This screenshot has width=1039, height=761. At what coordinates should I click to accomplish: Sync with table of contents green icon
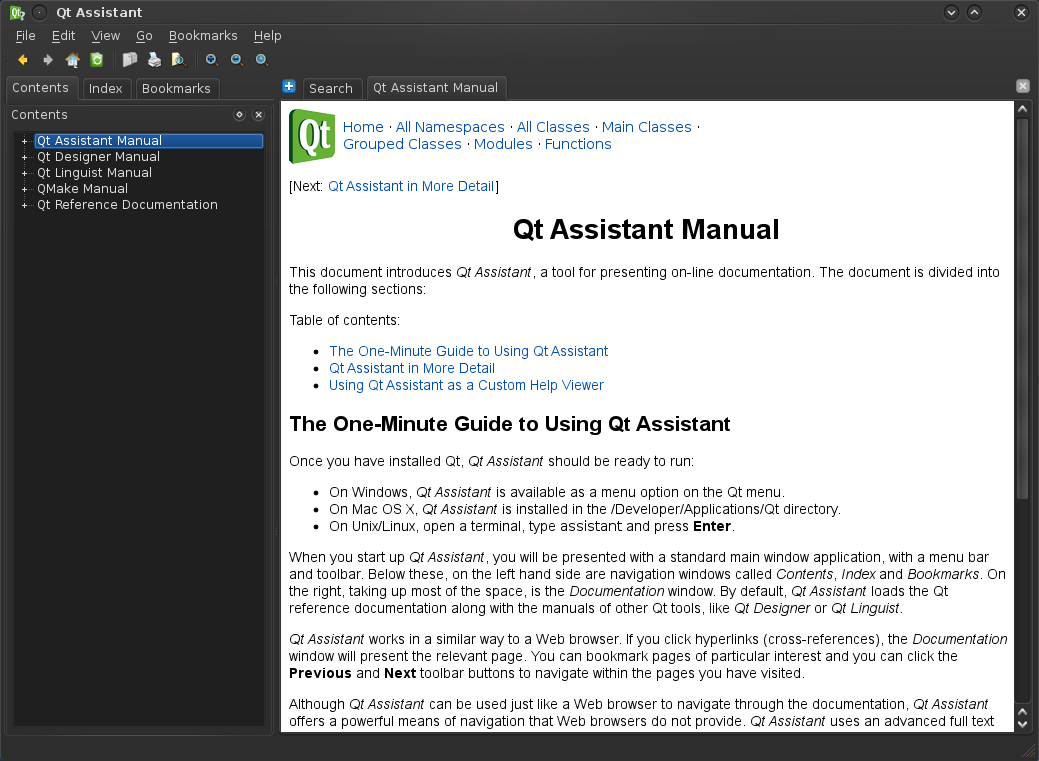[97, 60]
